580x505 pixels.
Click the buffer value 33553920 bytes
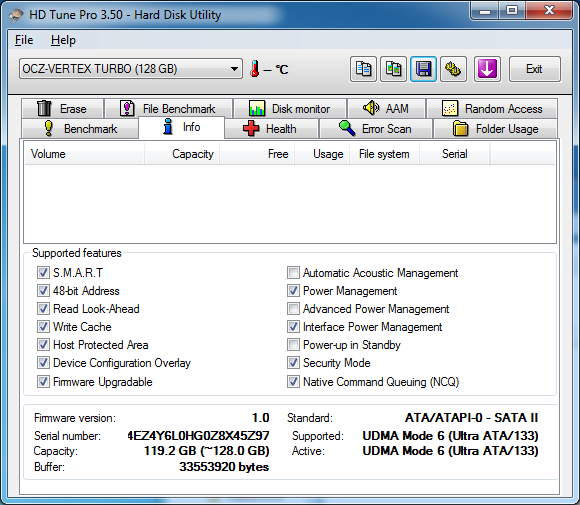pyautogui.click(x=224, y=467)
